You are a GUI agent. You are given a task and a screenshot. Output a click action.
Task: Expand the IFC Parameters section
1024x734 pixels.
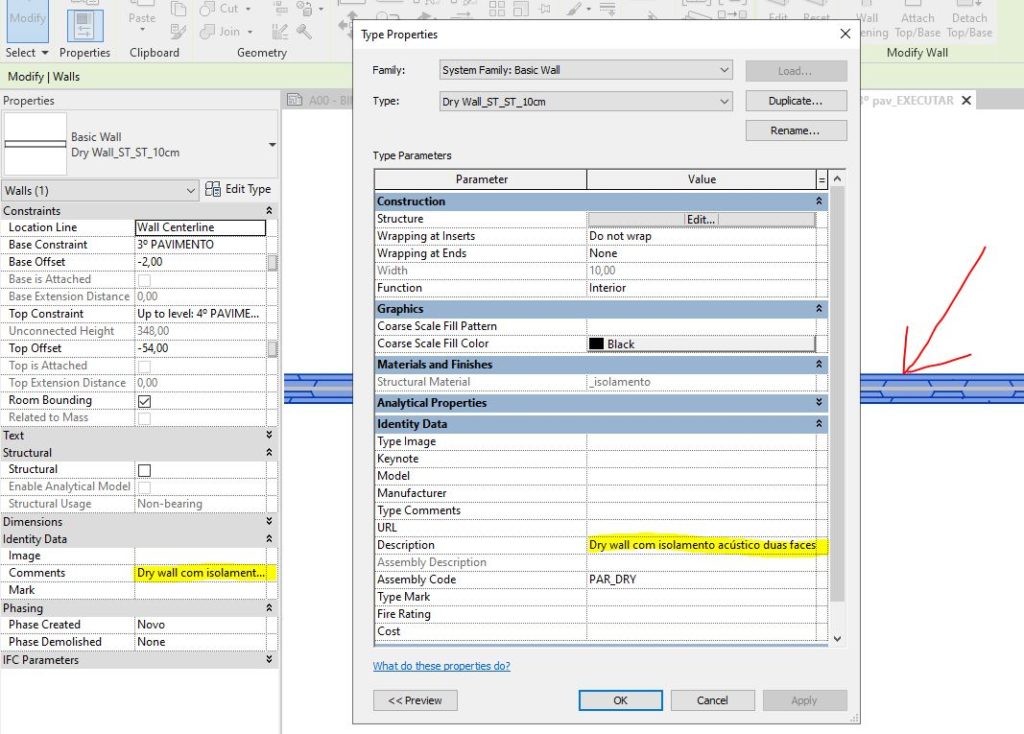coord(269,660)
